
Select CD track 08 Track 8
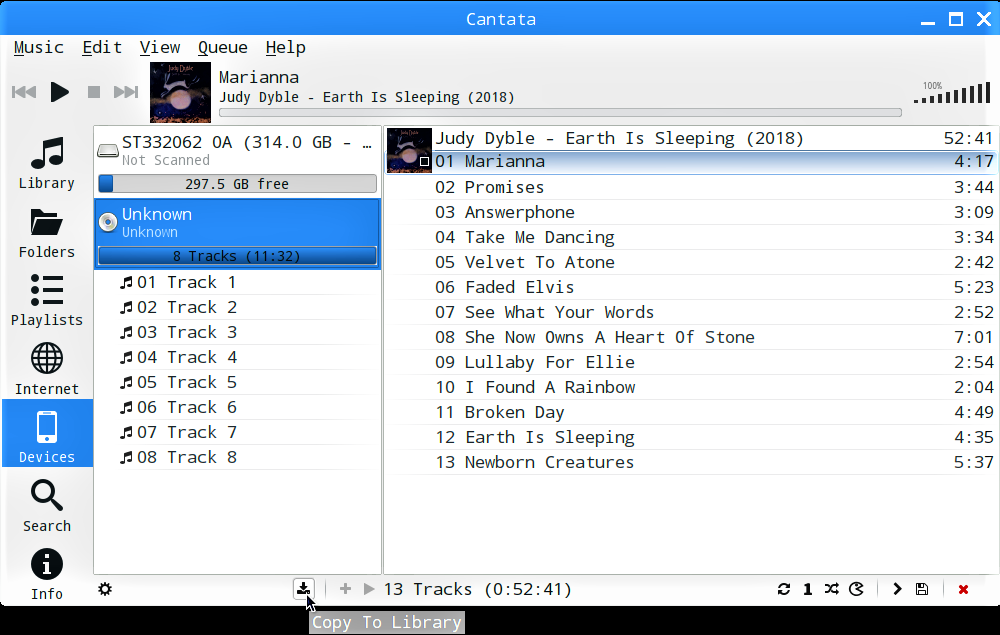pyautogui.click(x=237, y=457)
